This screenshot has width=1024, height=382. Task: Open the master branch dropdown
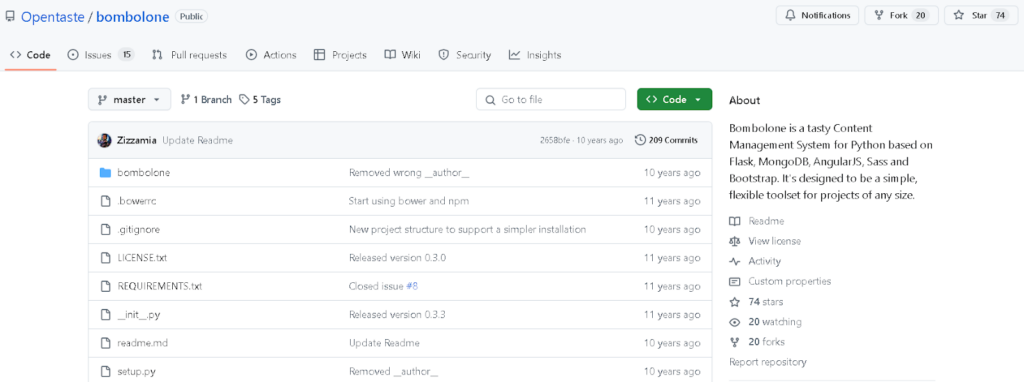pyautogui.click(x=129, y=100)
